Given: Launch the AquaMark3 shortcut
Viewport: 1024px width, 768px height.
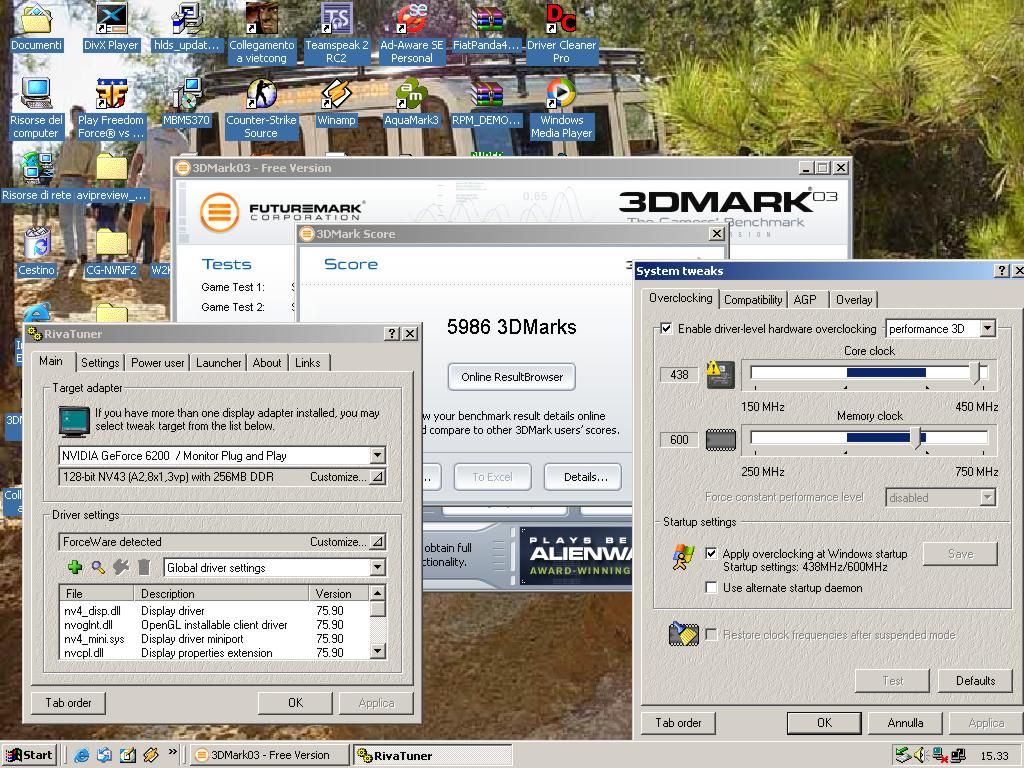Looking at the screenshot, I should 411,103.
